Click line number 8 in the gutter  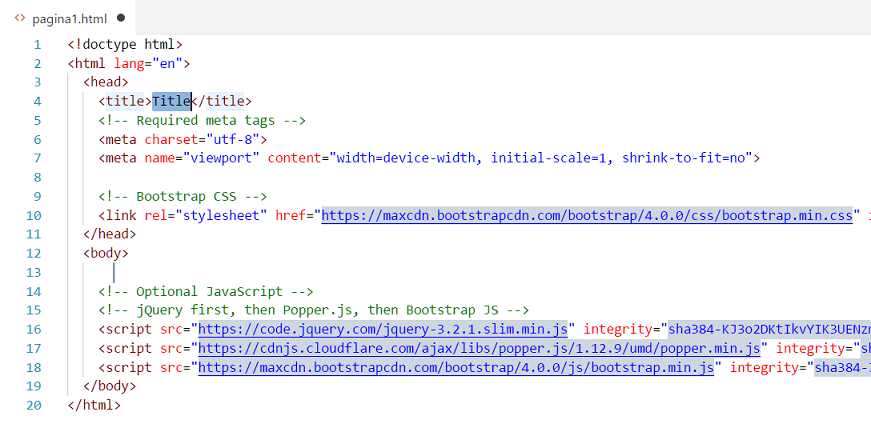coord(37,178)
